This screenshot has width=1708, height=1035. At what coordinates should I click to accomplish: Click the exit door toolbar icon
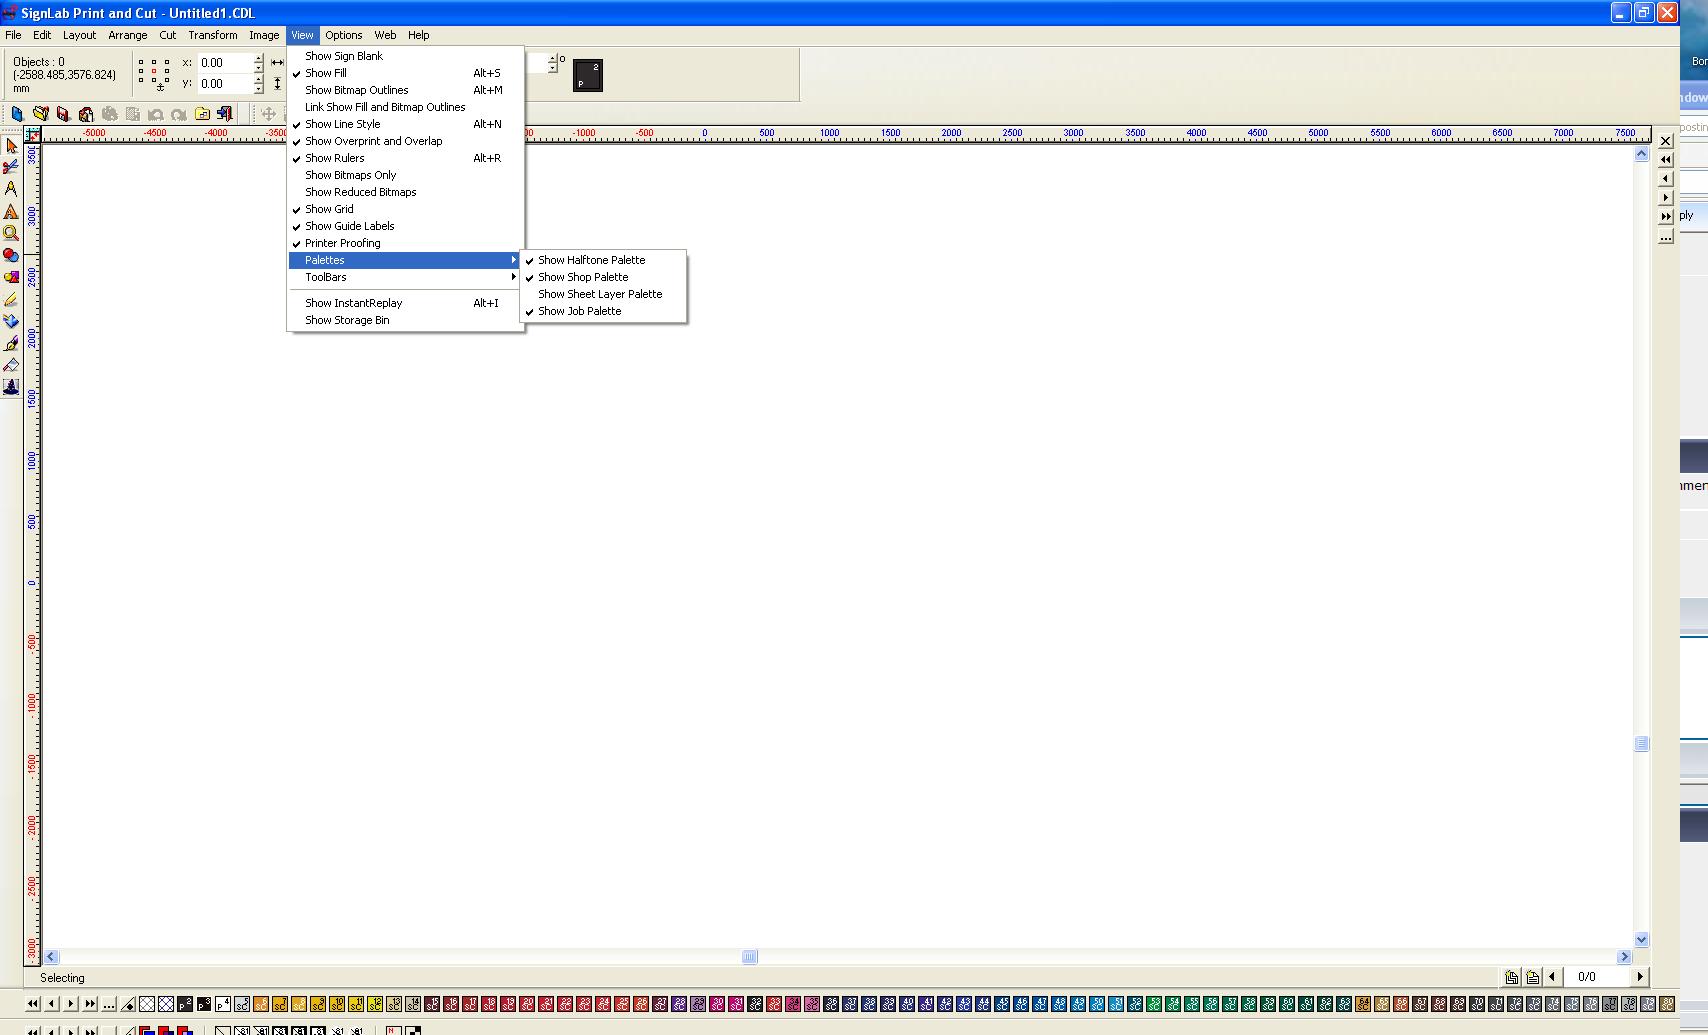[225, 114]
